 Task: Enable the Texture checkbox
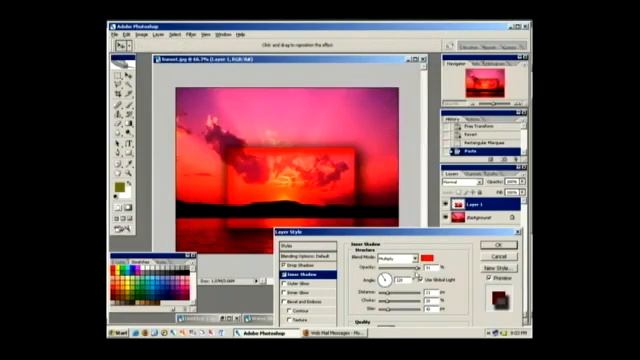(x=289, y=320)
